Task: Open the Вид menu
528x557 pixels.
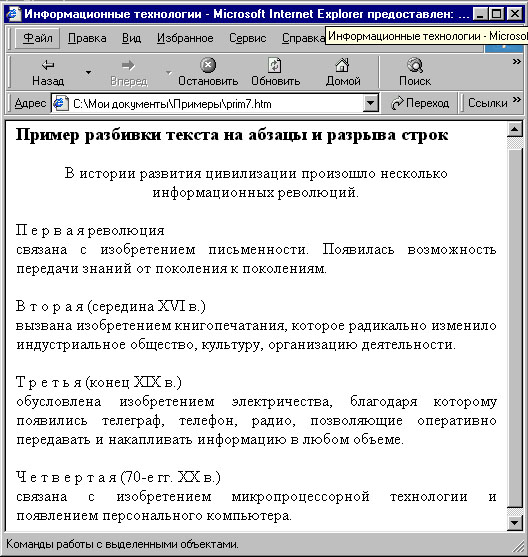Action: coord(131,38)
